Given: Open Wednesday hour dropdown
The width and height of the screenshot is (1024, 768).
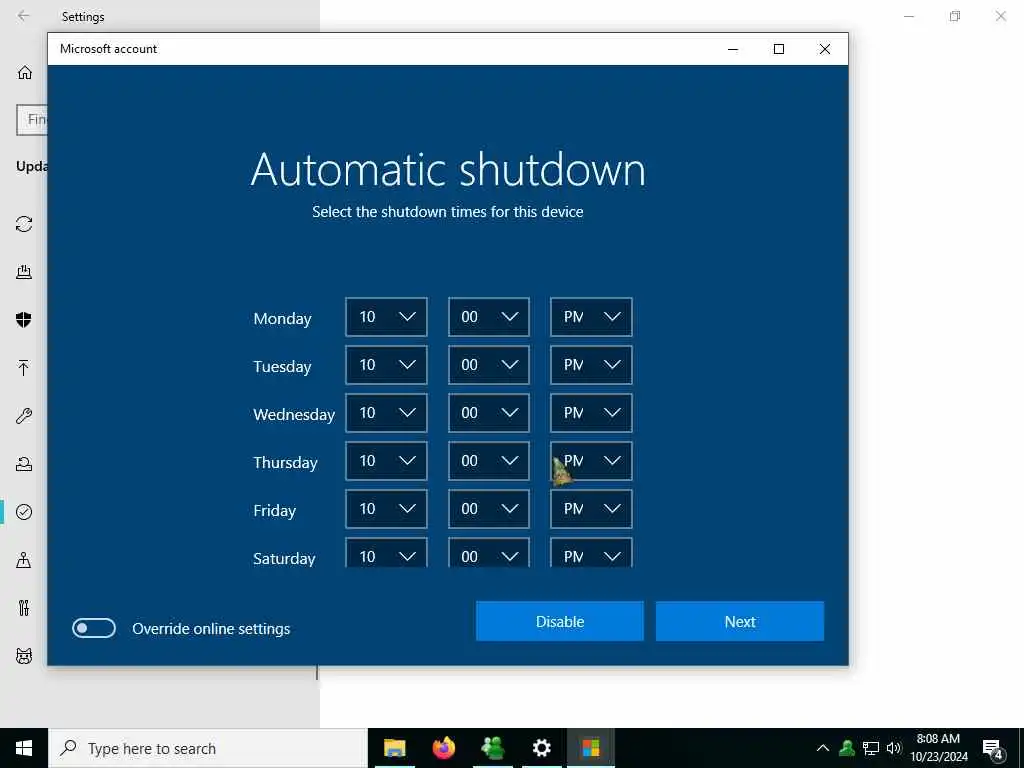Looking at the screenshot, I should tap(387, 413).
